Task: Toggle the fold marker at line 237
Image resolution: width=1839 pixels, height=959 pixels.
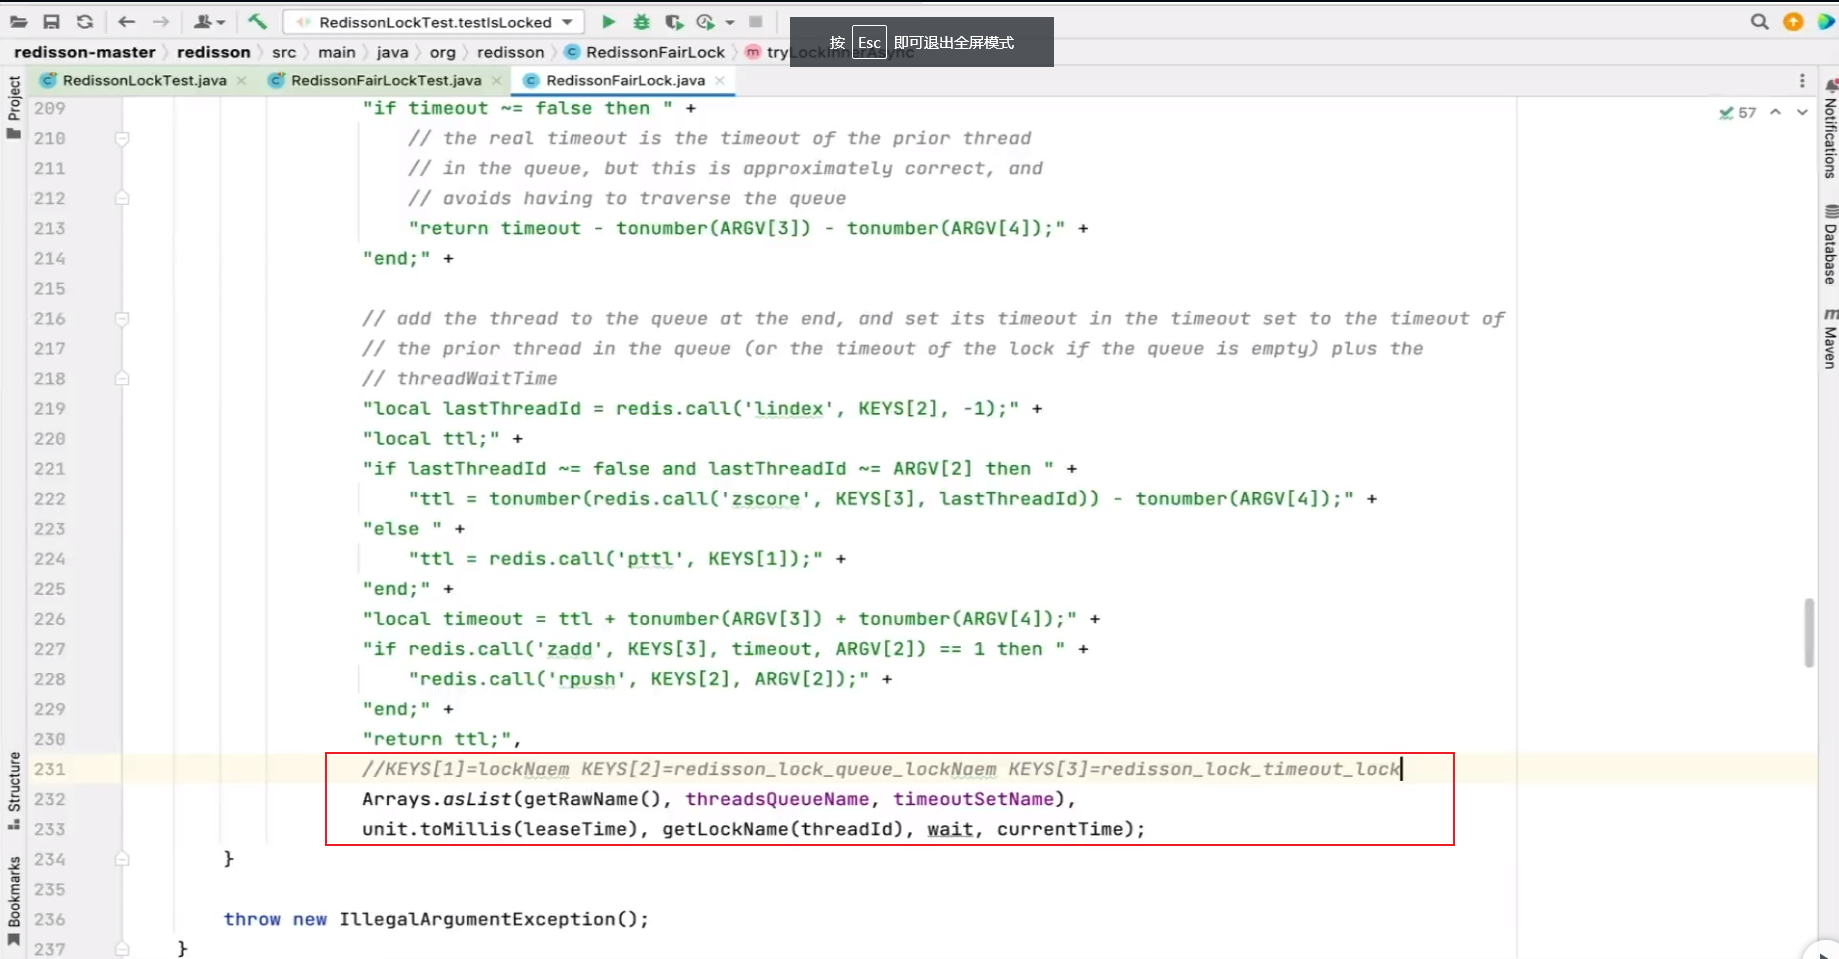Action: 122,948
